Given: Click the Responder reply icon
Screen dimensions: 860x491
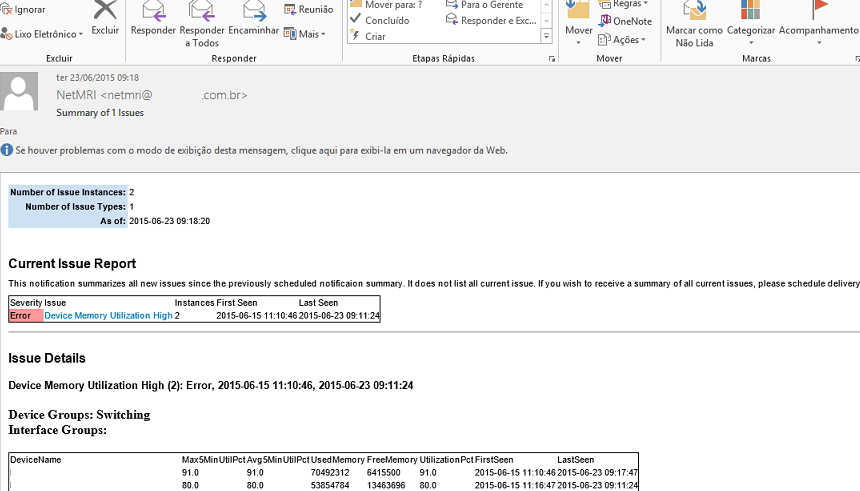Looking at the screenshot, I should 153,13.
